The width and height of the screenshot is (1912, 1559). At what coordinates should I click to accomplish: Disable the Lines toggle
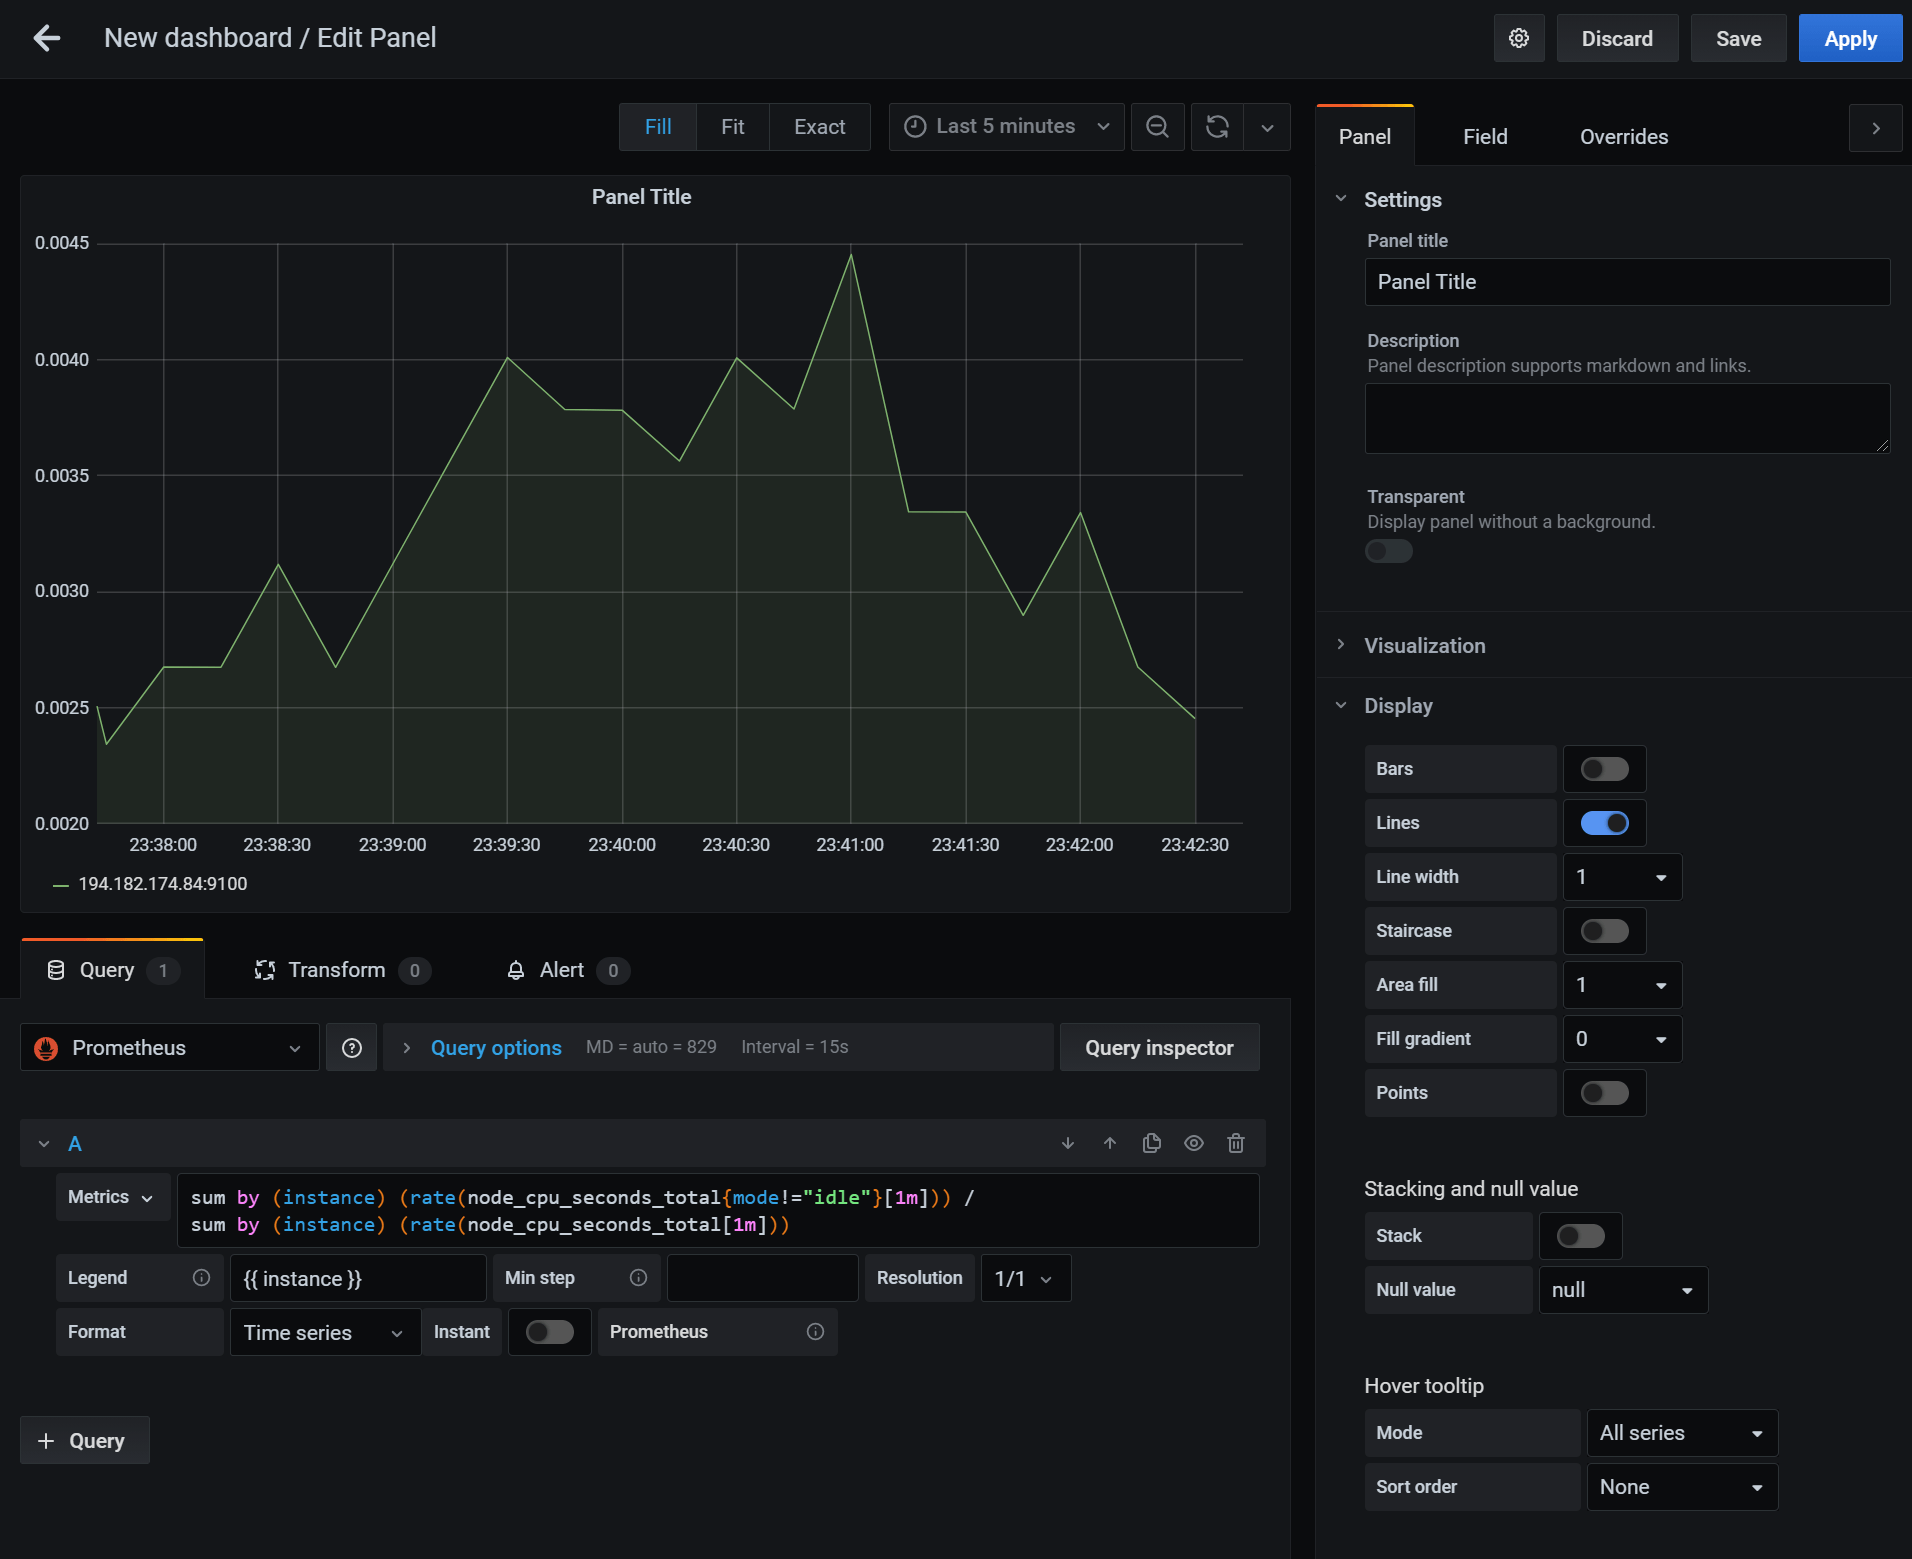coord(1604,822)
